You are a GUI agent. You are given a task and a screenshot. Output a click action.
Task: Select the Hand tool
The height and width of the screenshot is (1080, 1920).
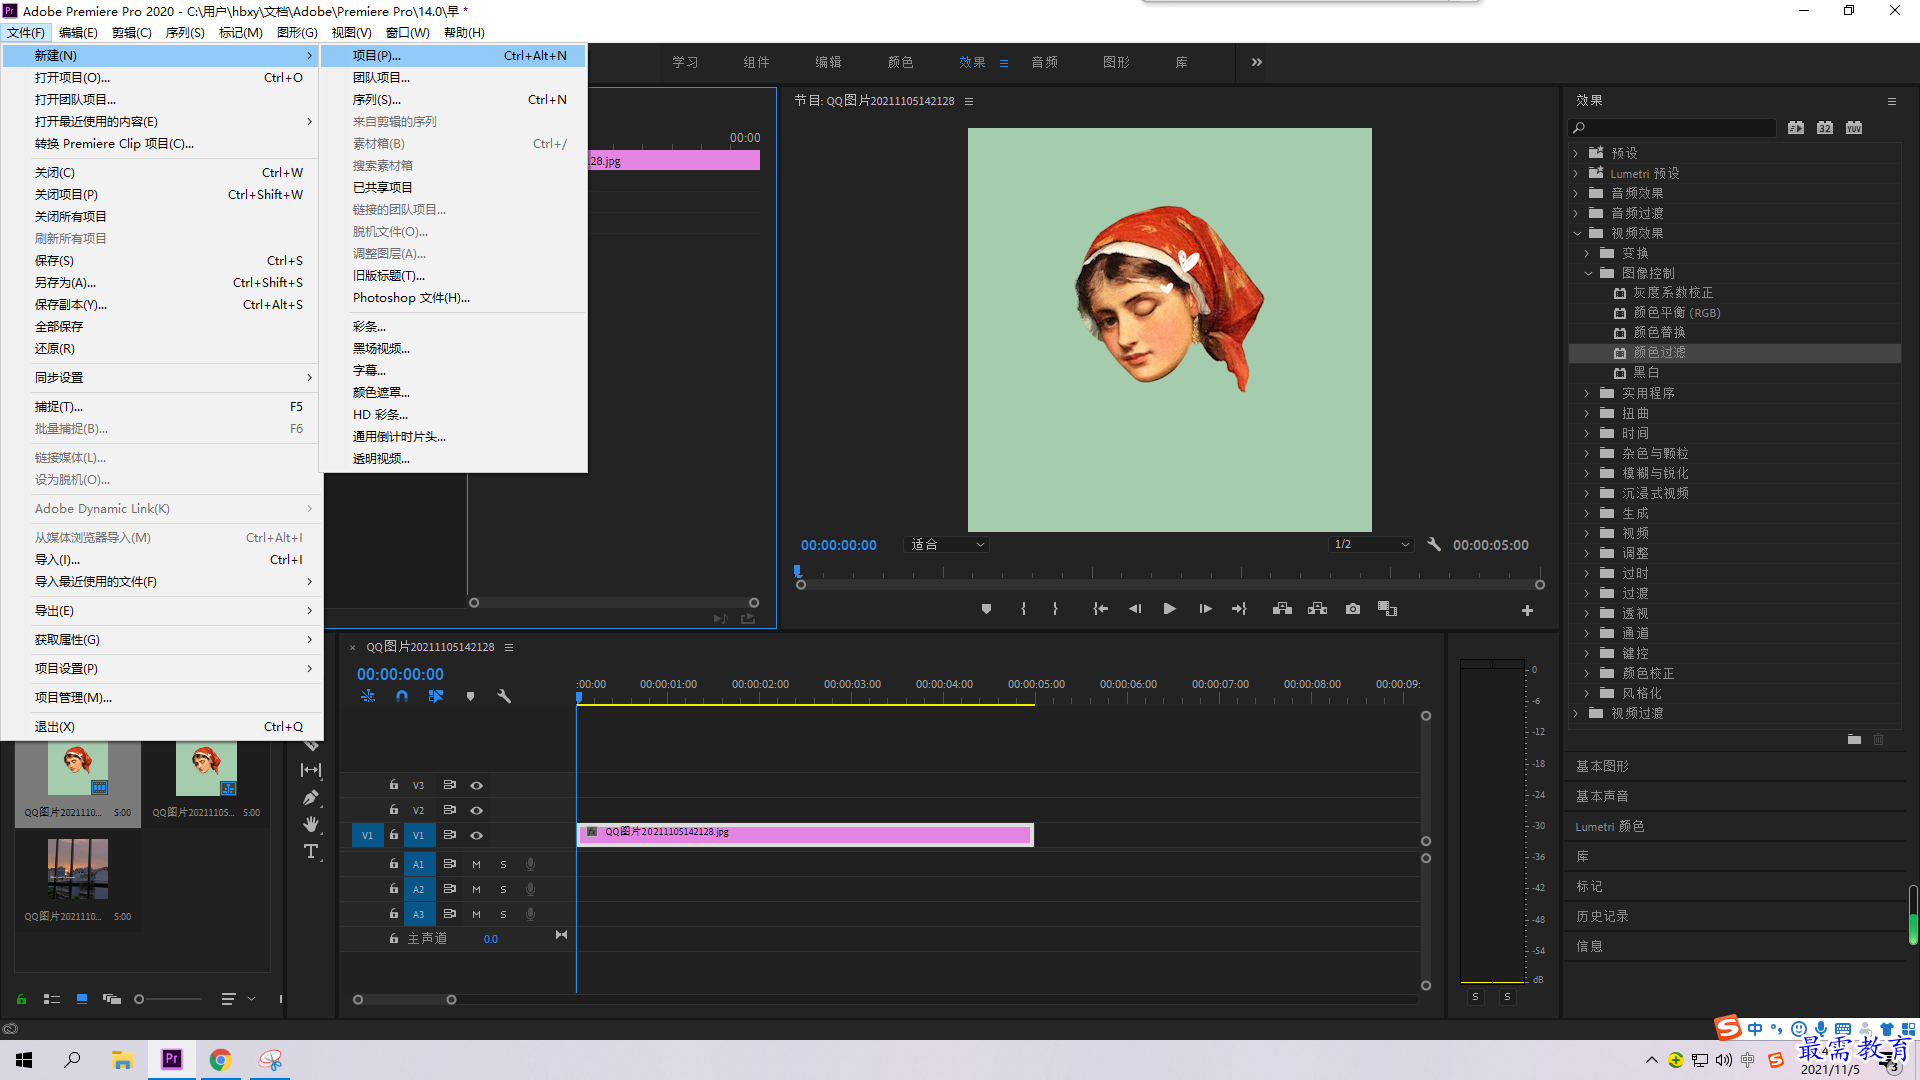[x=311, y=824]
